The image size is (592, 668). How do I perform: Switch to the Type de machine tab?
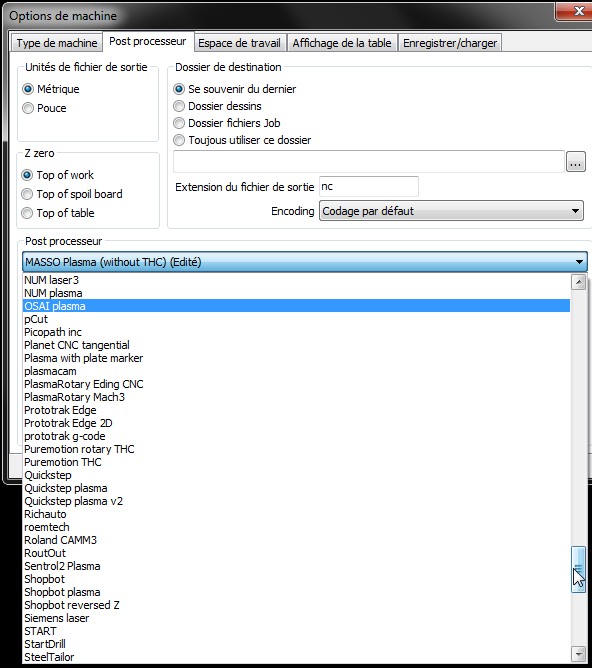[57, 43]
